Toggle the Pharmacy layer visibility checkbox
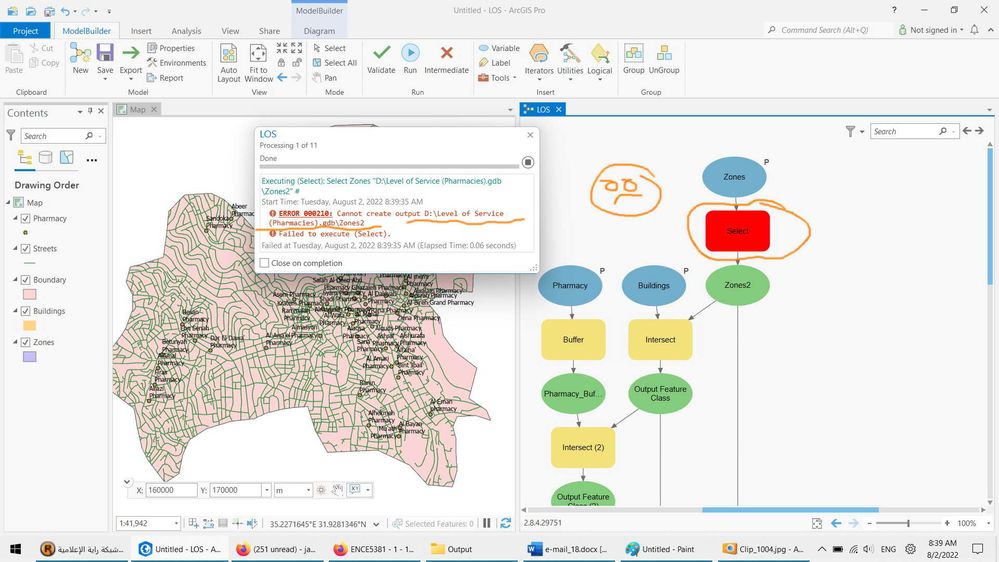 [x=25, y=219]
